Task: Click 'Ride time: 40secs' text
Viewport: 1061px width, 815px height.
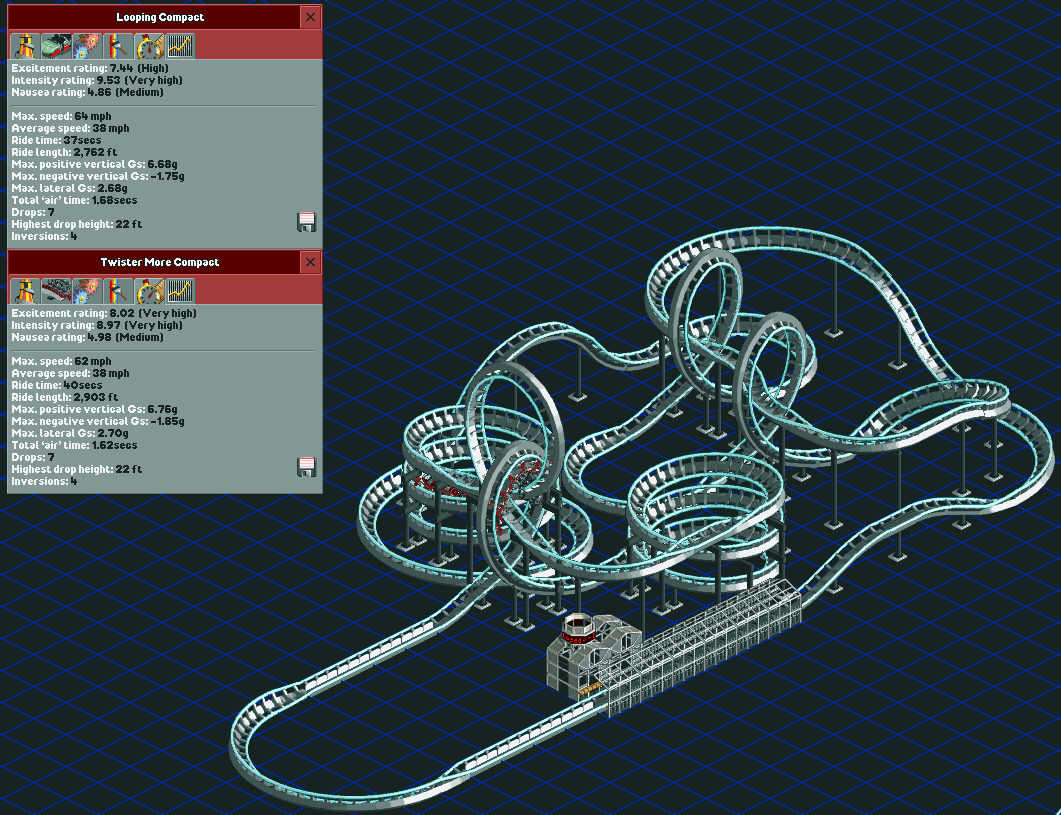Action: 57,385
